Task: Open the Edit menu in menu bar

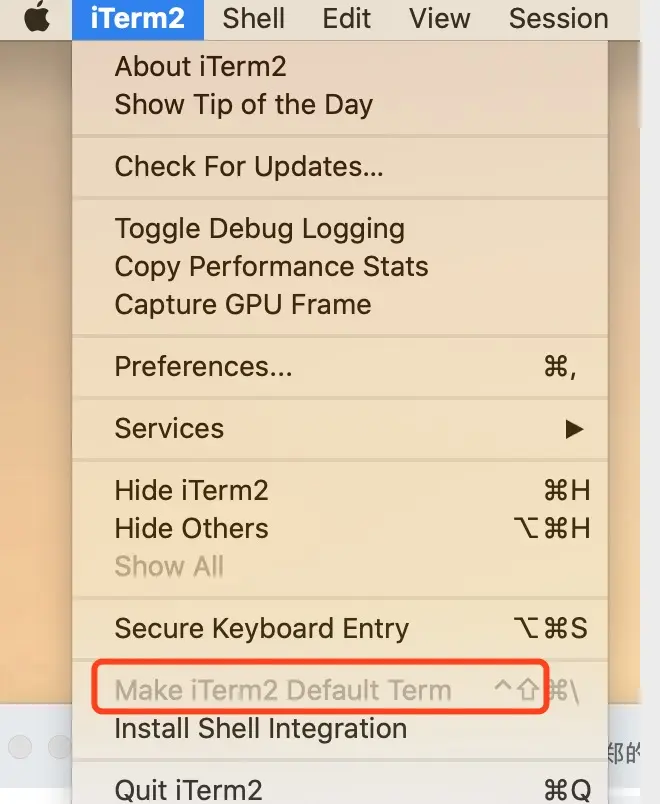Action: click(347, 18)
